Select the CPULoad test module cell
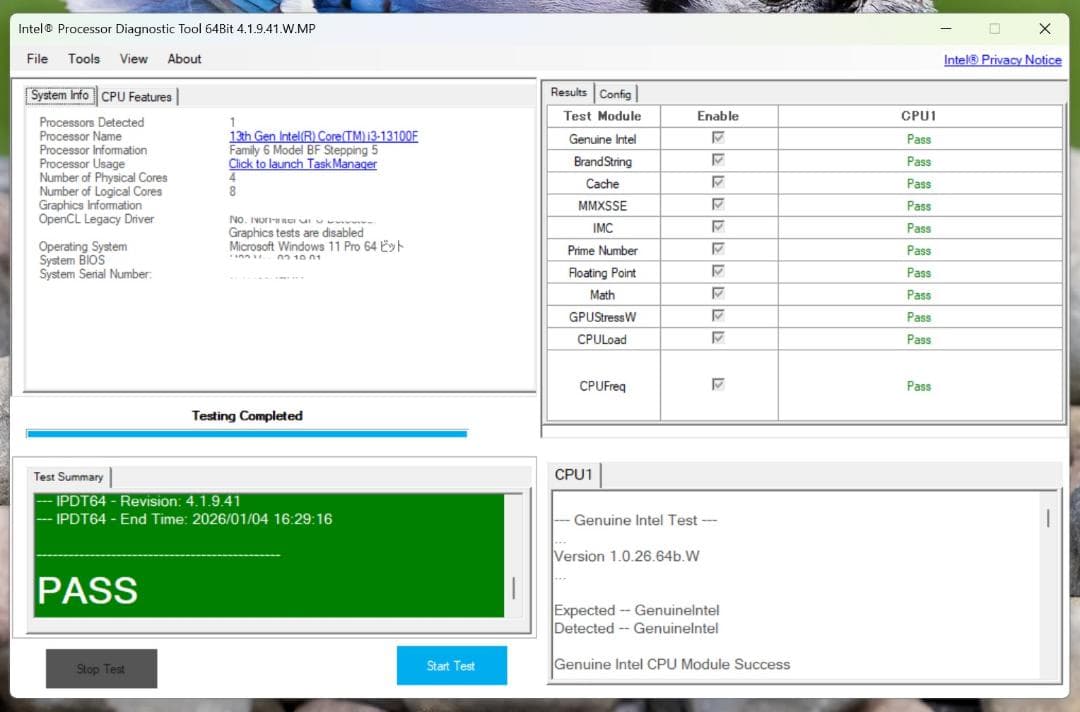Screen dimensions: 1080x712 [x=603, y=339]
